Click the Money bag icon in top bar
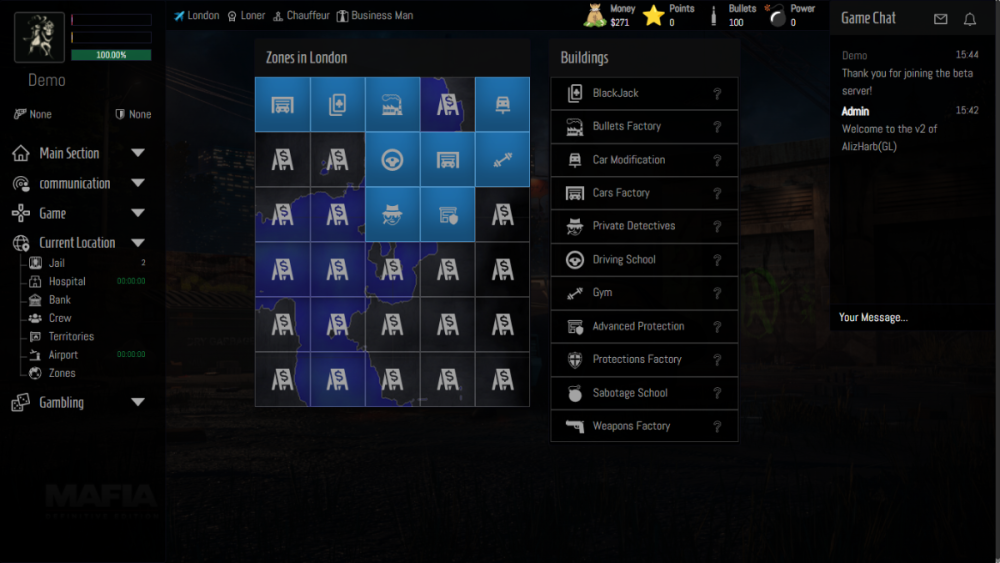The width and height of the screenshot is (1000, 563). (x=595, y=15)
